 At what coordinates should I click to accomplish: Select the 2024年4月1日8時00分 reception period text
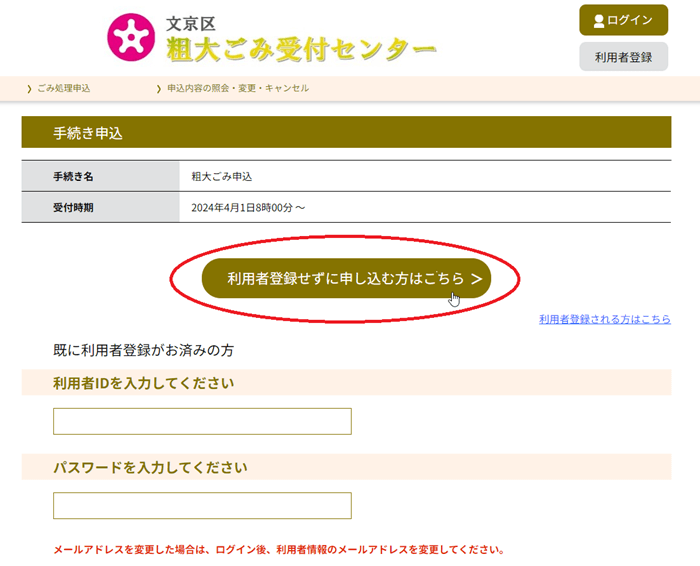[248, 208]
